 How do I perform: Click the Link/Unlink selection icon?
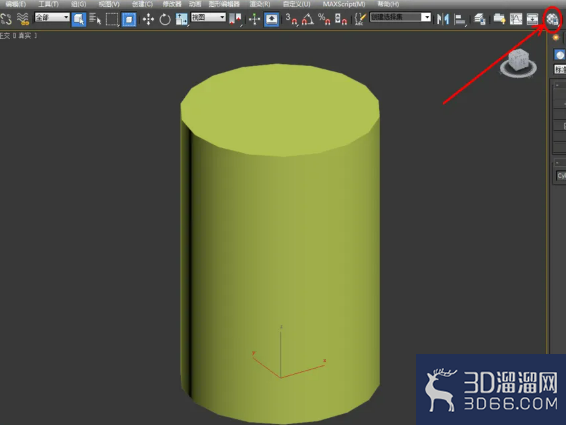click(x=6, y=19)
